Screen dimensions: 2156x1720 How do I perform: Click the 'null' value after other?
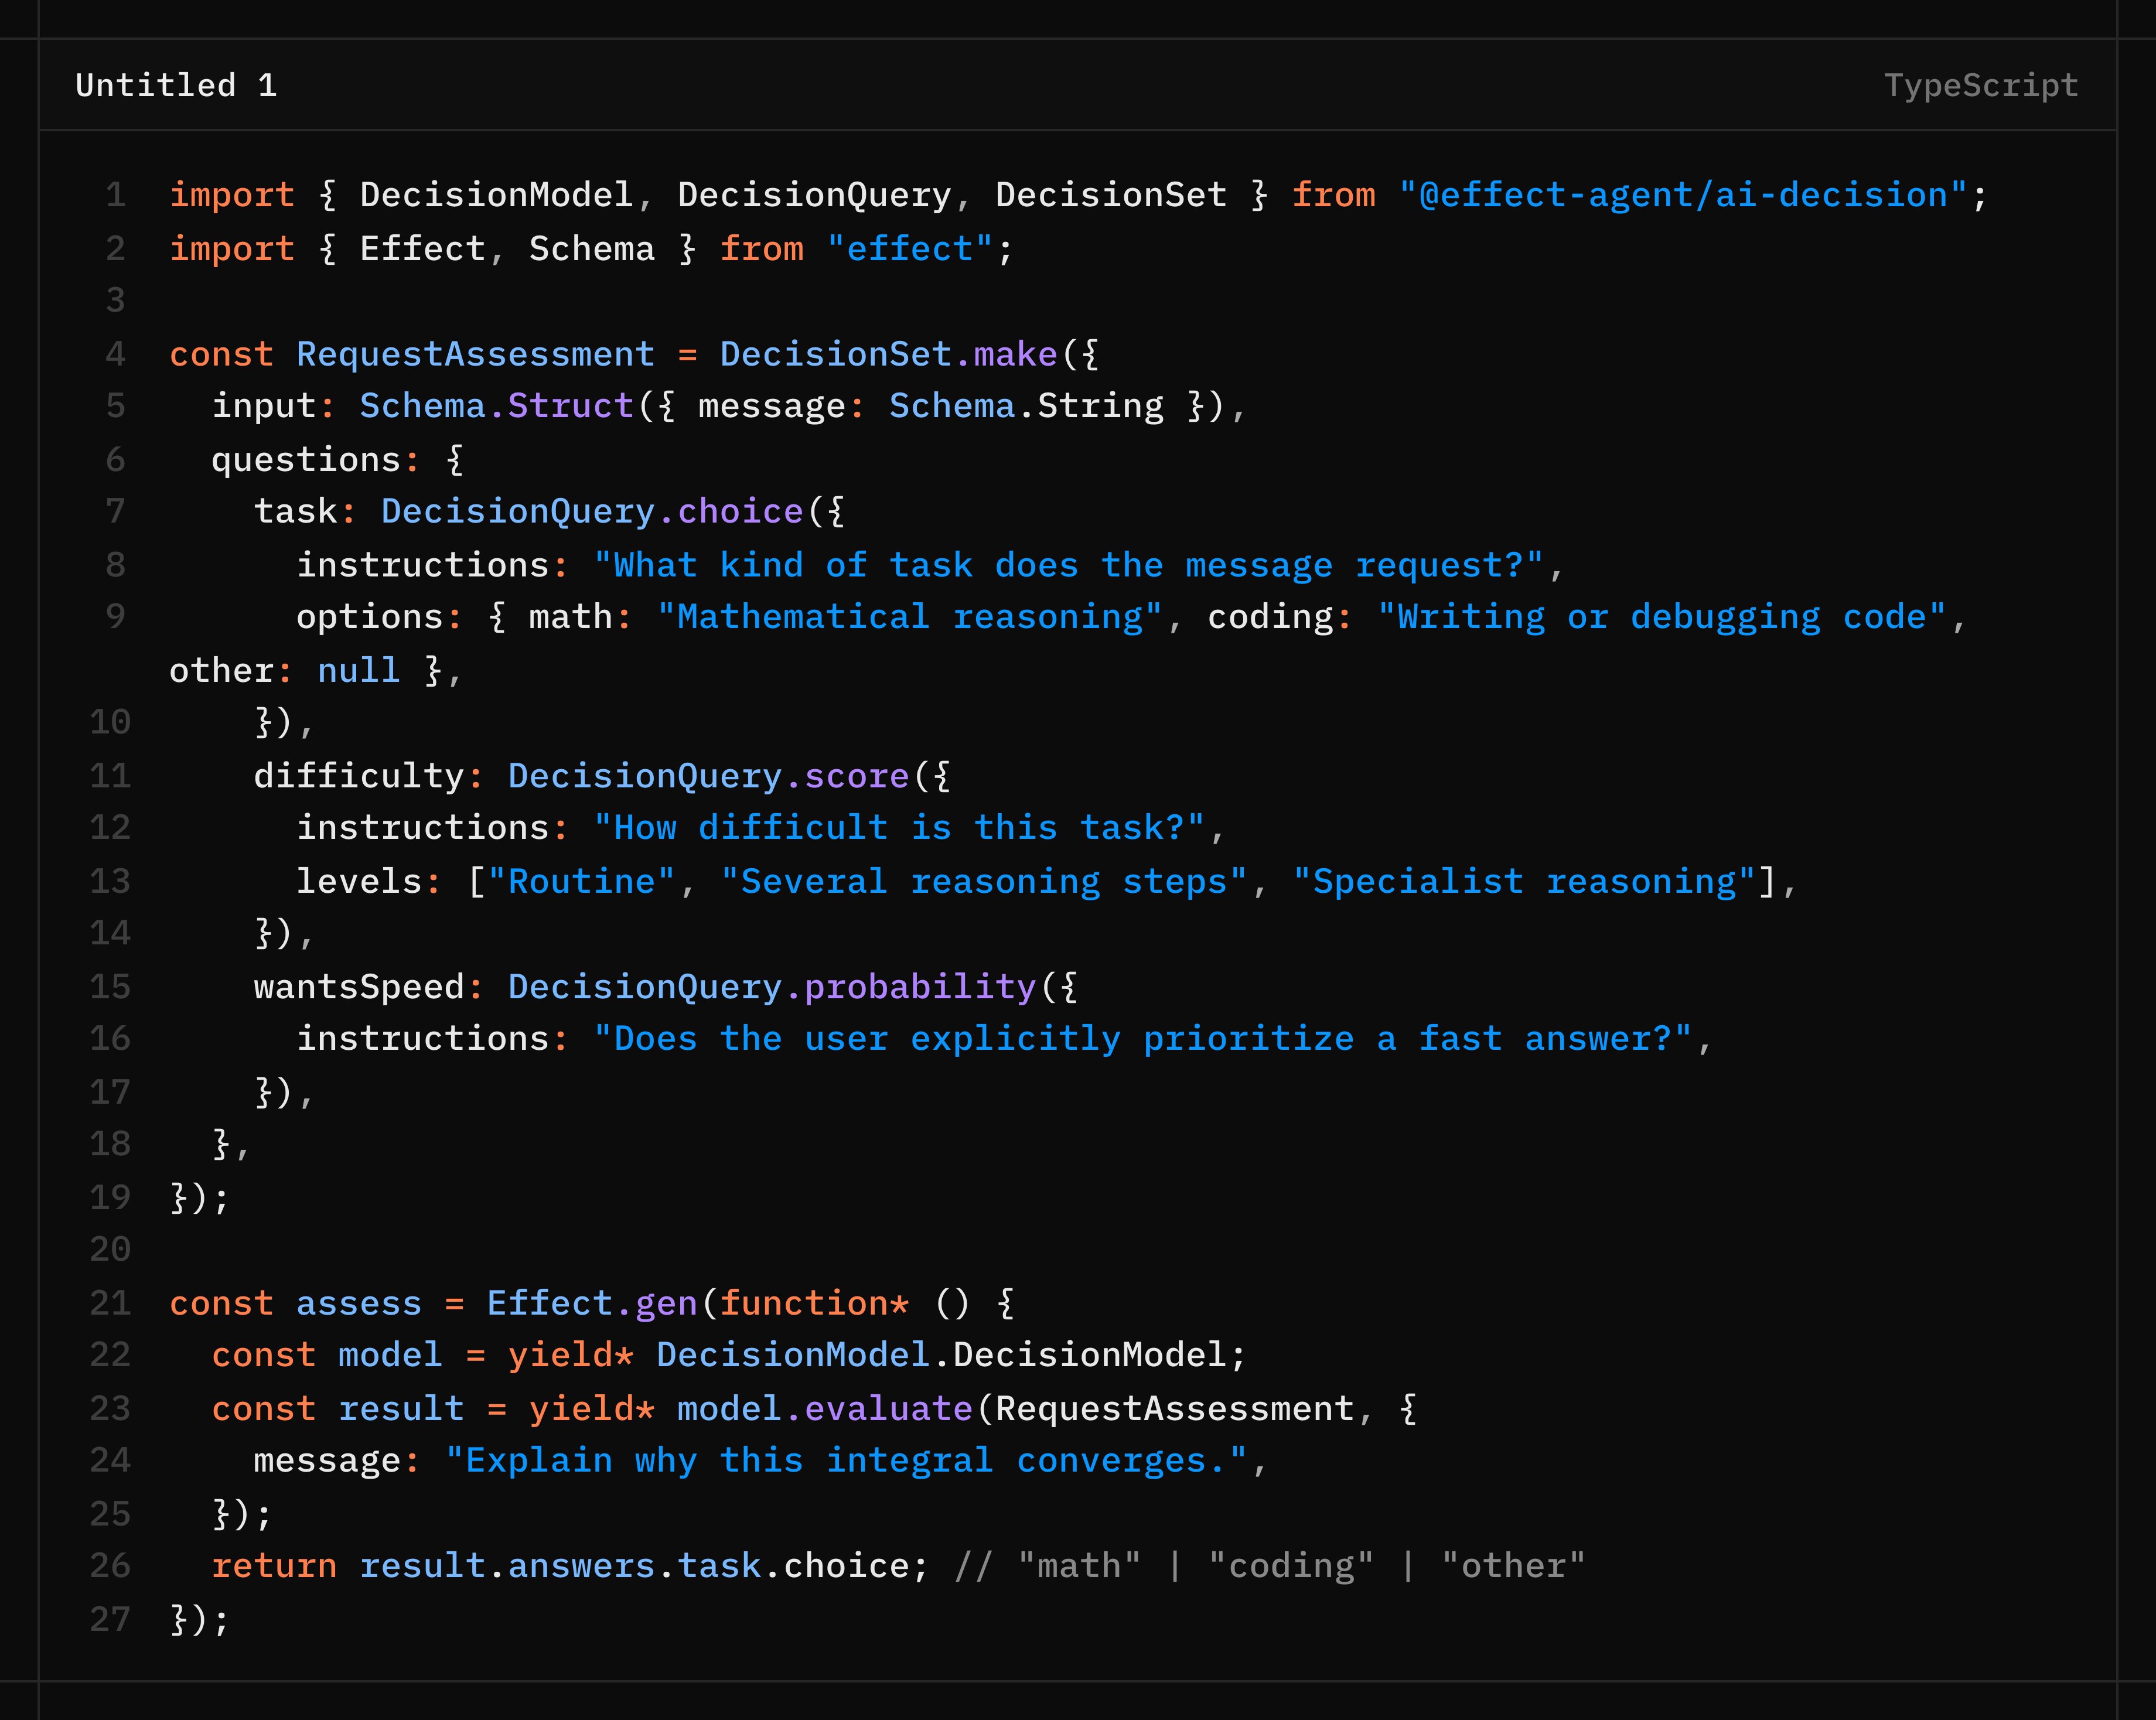[359, 671]
